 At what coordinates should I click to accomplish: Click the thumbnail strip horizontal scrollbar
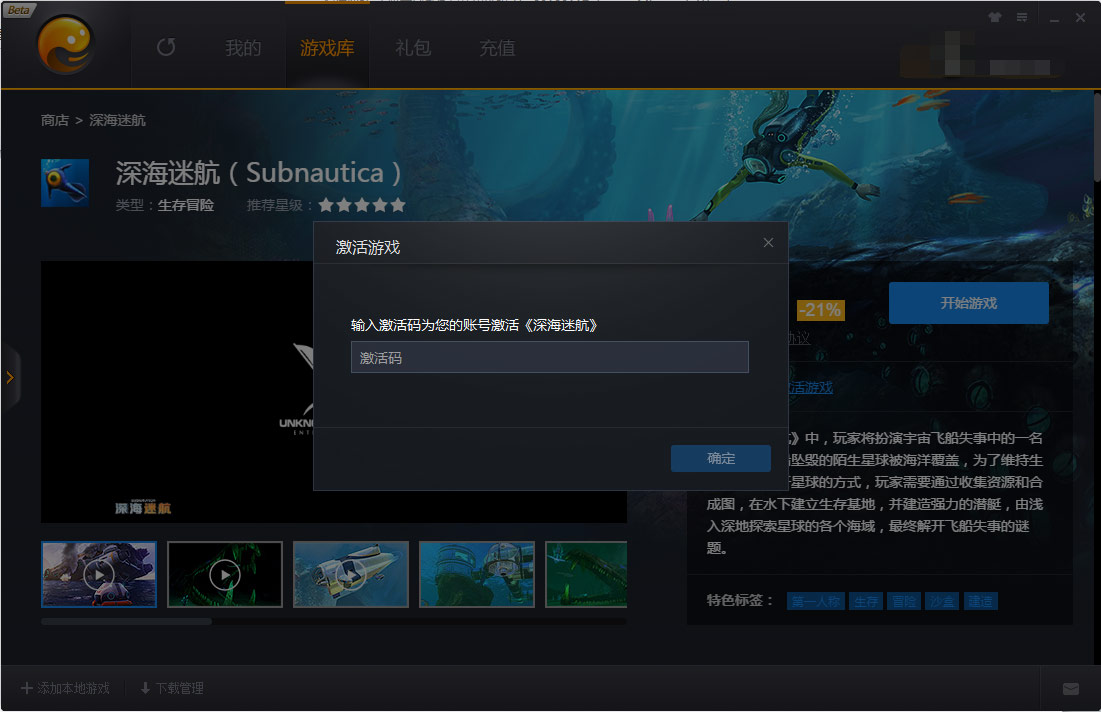(x=127, y=621)
